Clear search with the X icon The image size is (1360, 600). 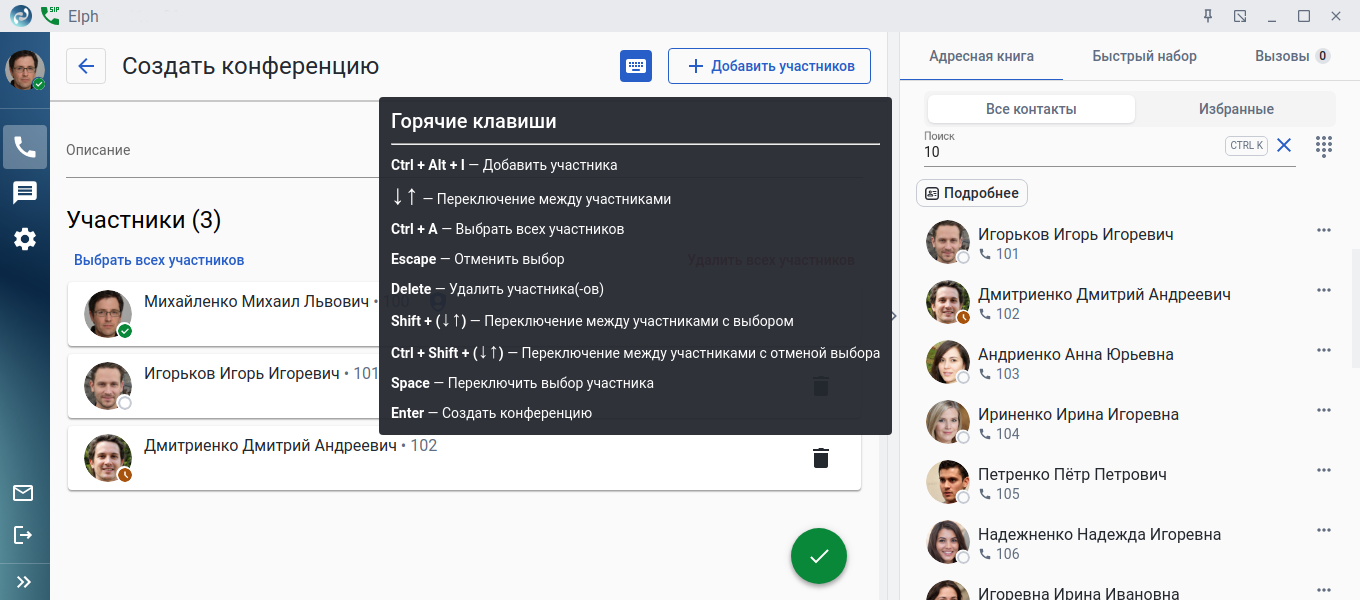(x=1284, y=145)
